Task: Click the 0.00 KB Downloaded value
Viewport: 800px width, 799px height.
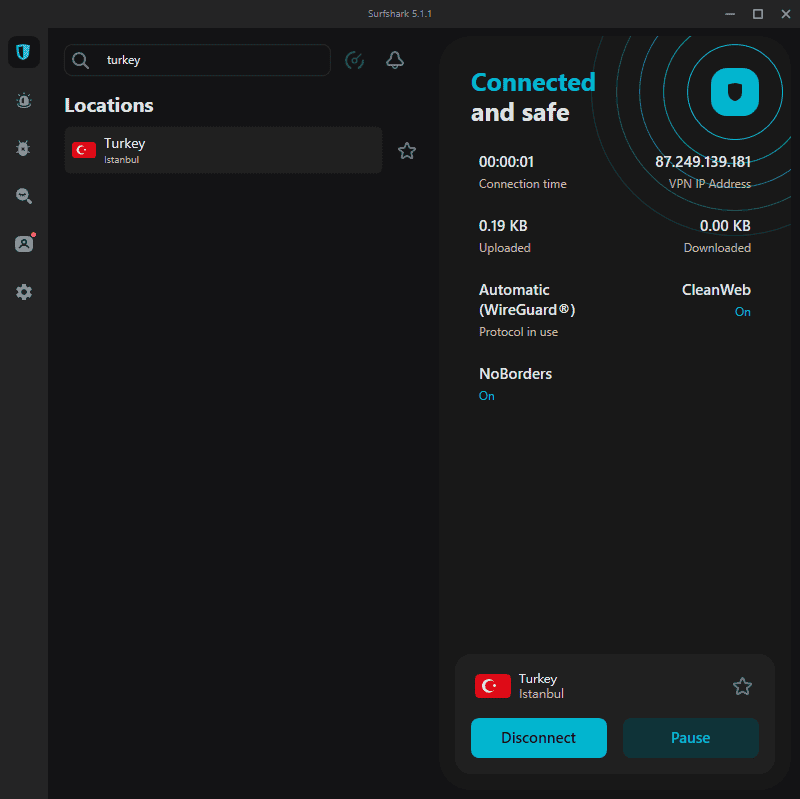Action: 725,226
